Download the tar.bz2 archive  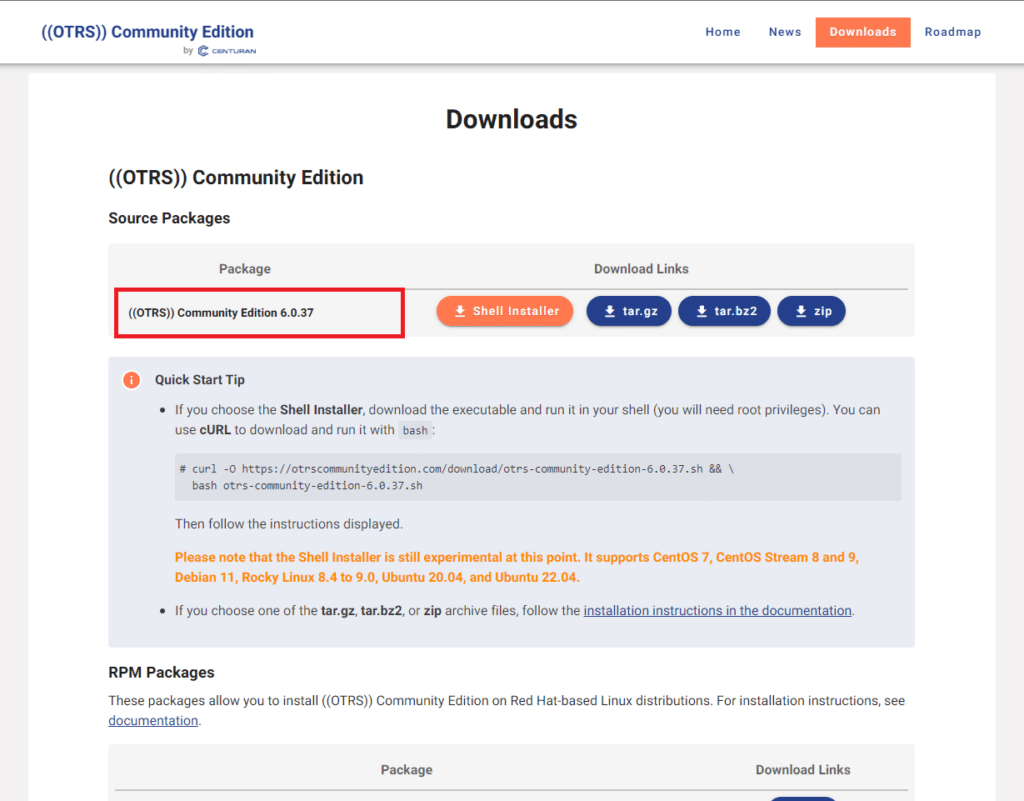click(724, 311)
